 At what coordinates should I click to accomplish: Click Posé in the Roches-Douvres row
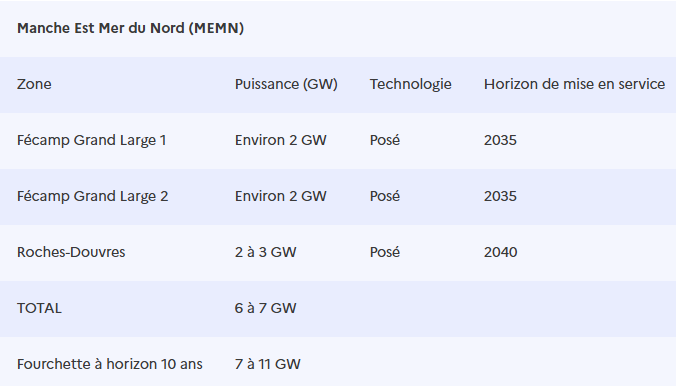point(385,252)
